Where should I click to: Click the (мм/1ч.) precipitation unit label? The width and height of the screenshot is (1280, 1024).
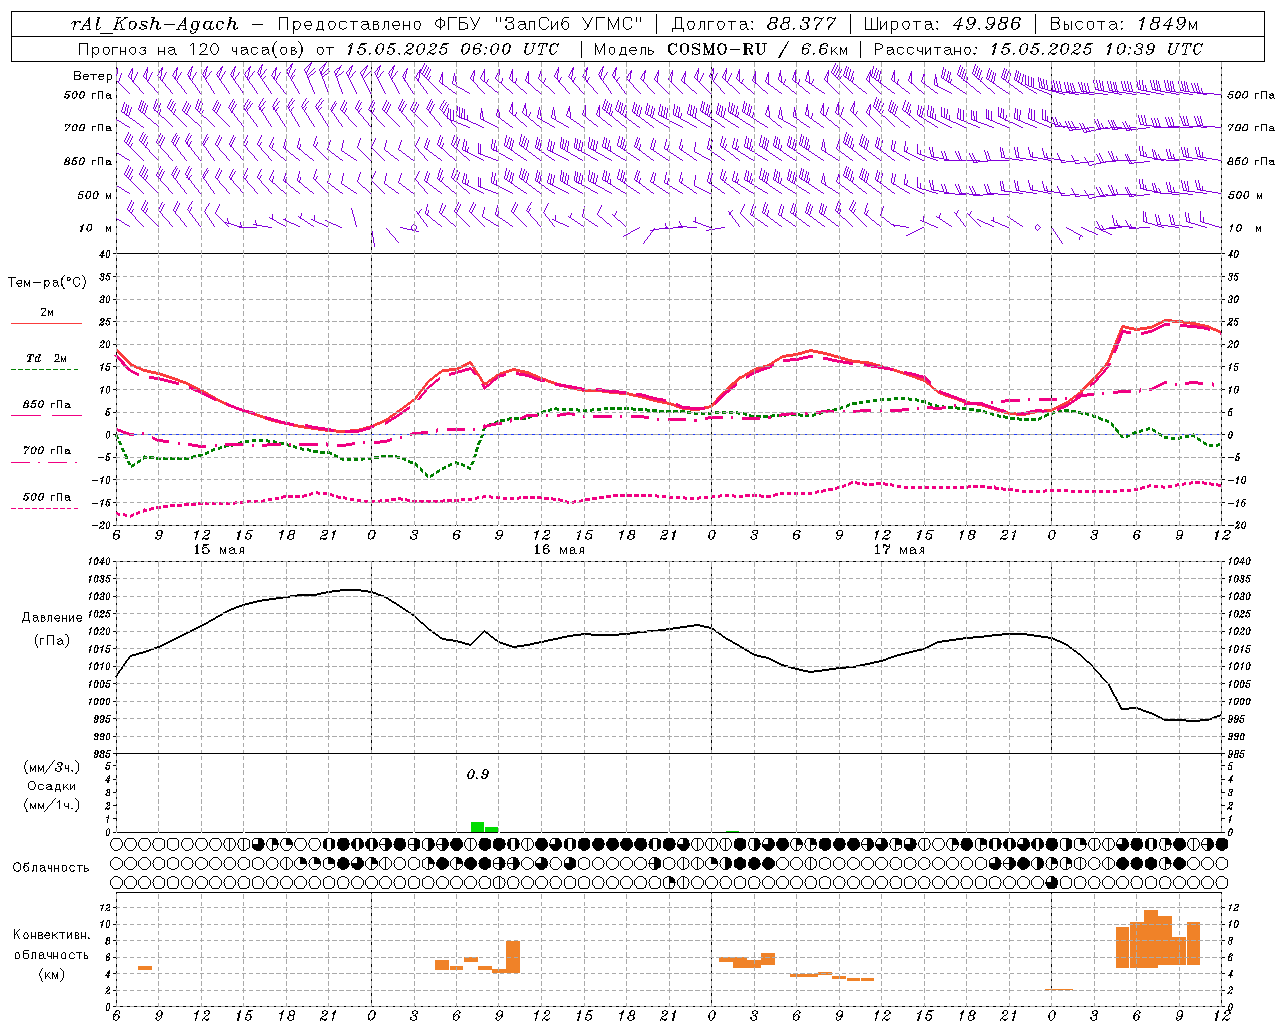(52, 804)
